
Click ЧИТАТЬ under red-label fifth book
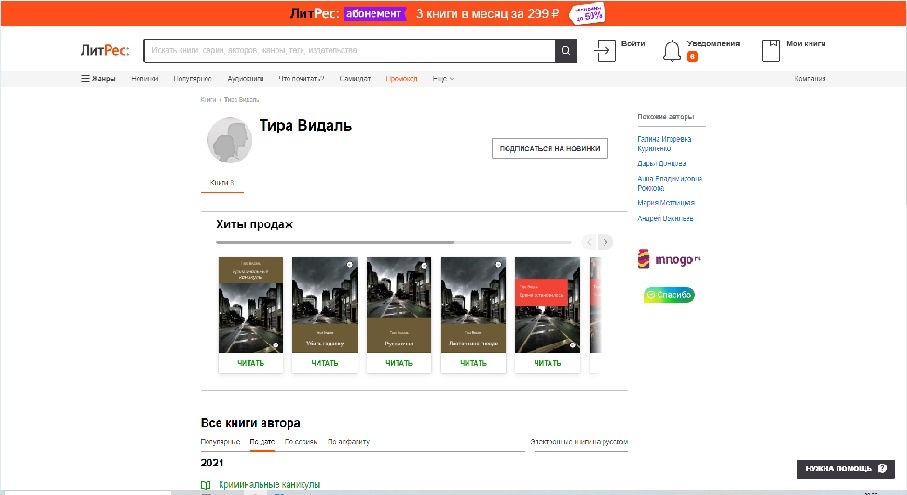click(x=547, y=363)
